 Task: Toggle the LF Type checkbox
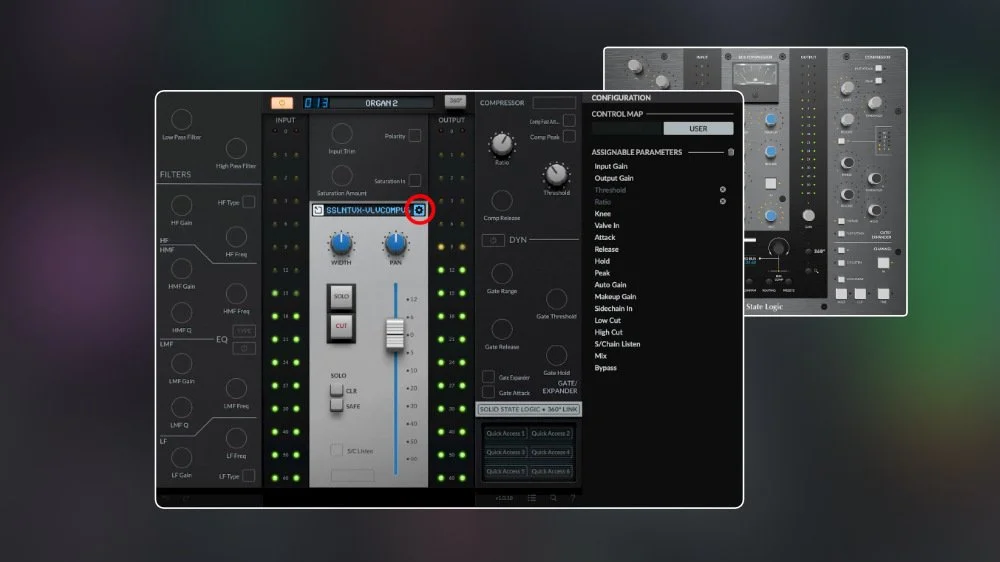pyautogui.click(x=249, y=475)
